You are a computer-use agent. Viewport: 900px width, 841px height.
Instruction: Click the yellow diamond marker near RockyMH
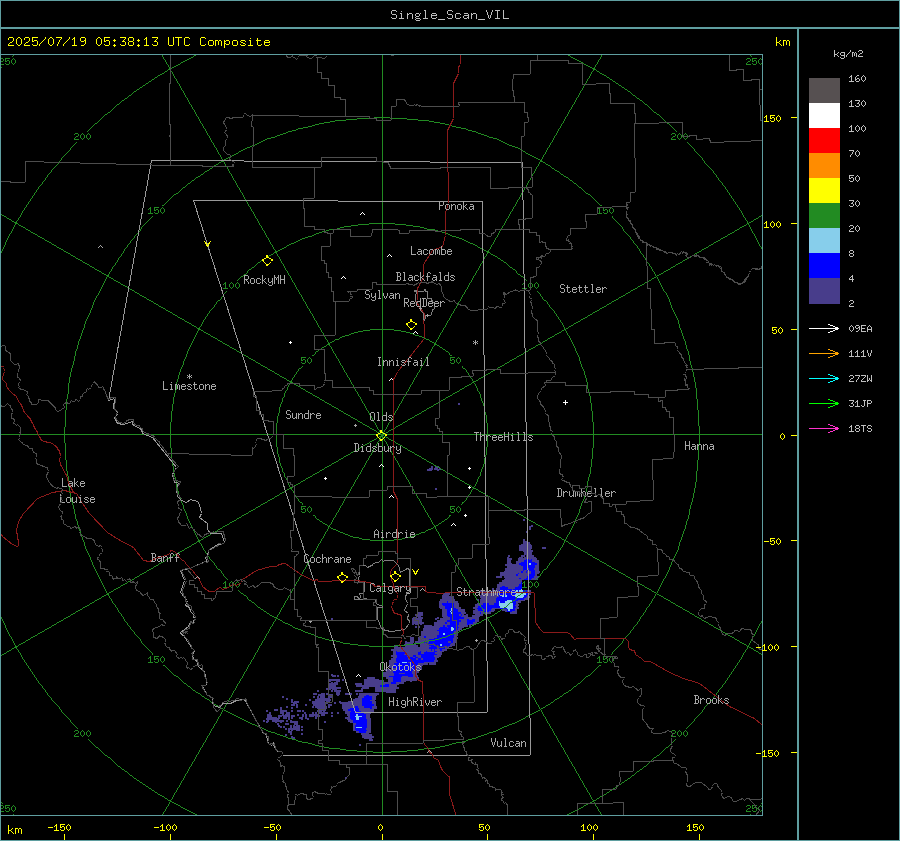[x=267, y=261]
